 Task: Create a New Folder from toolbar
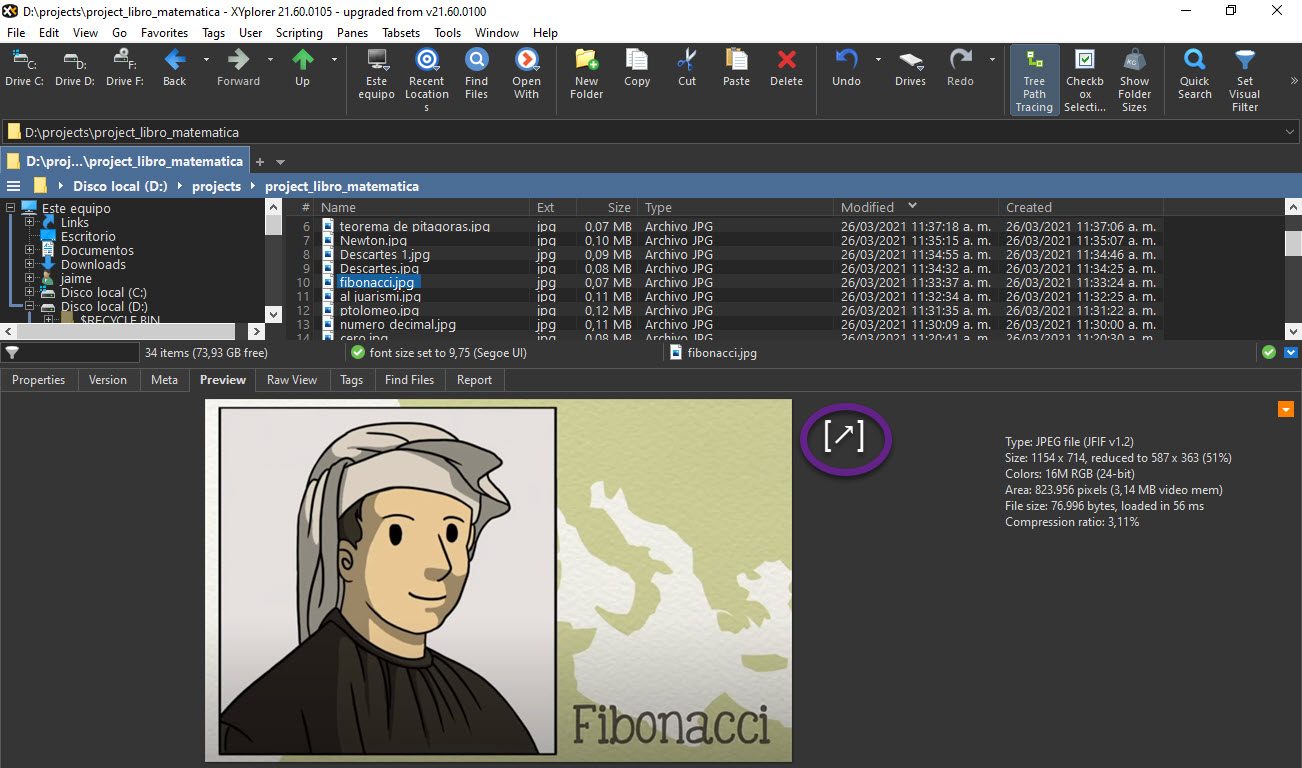[x=586, y=74]
